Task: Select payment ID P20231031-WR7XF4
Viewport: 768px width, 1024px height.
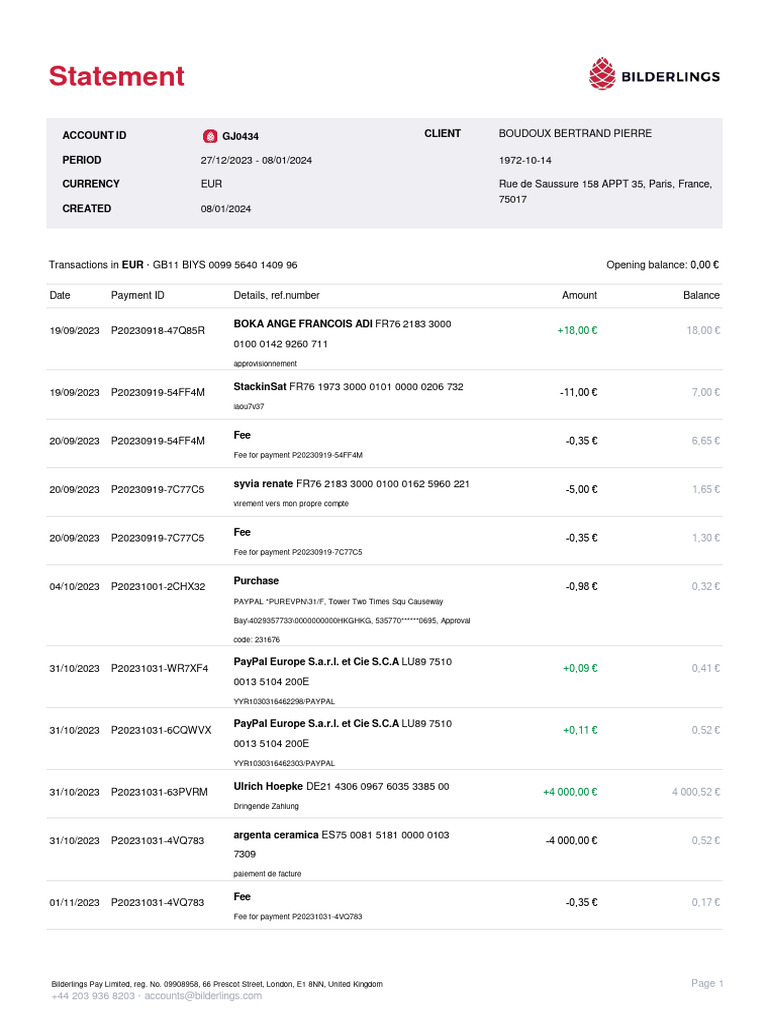Action: point(160,668)
